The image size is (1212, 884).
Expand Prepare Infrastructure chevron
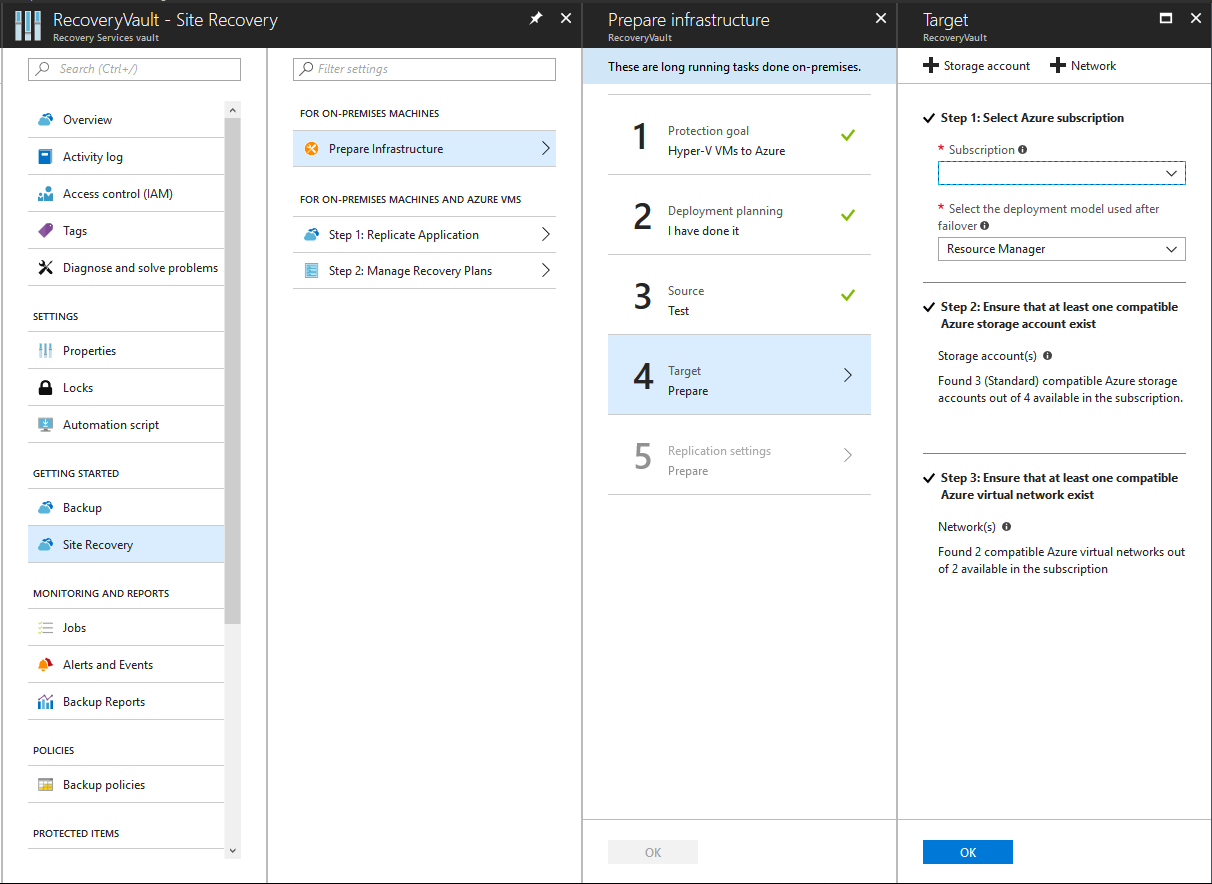click(x=545, y=149)
